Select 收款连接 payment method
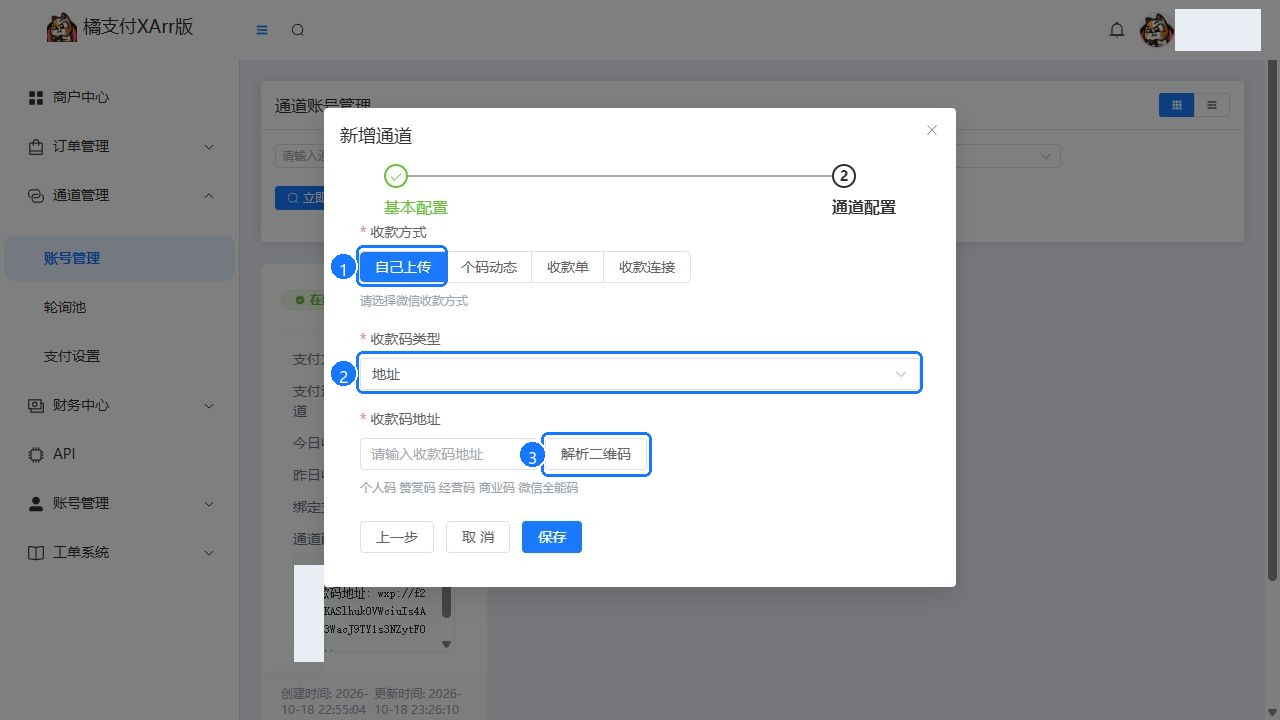The image size is (1280, 720). pos(647,267)
